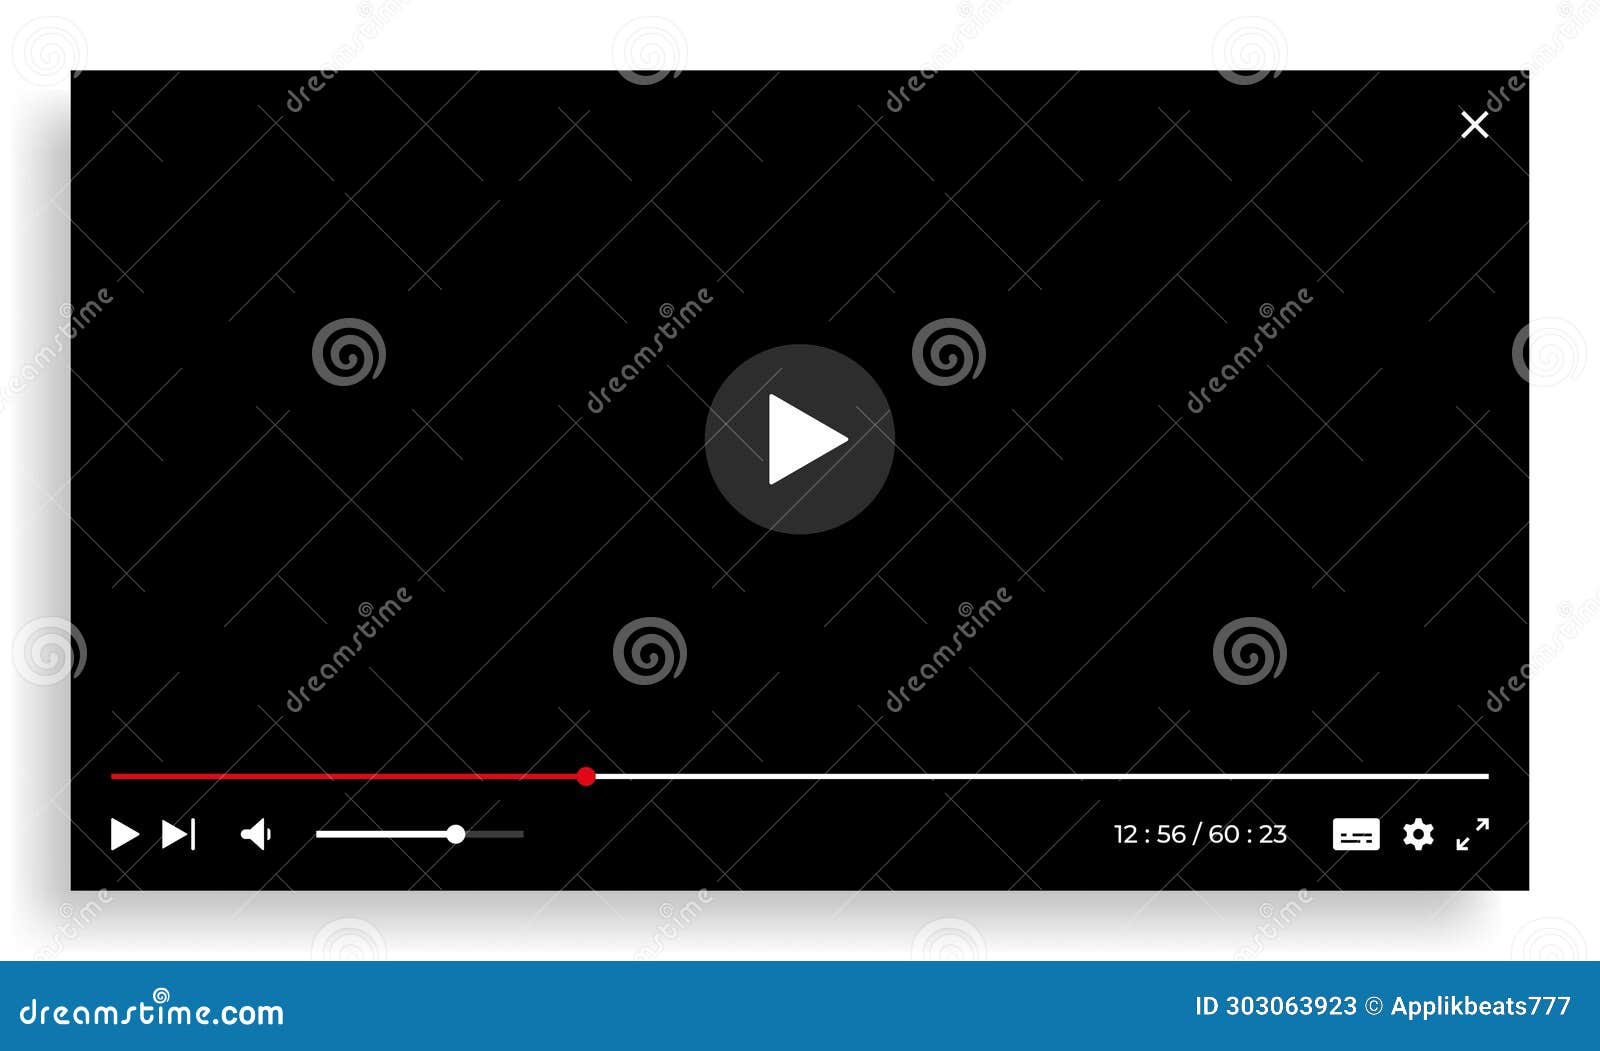Click the red playhead on the progress bar
1600x1051 pixels.
pyautogui.click(x=586, y=776)
